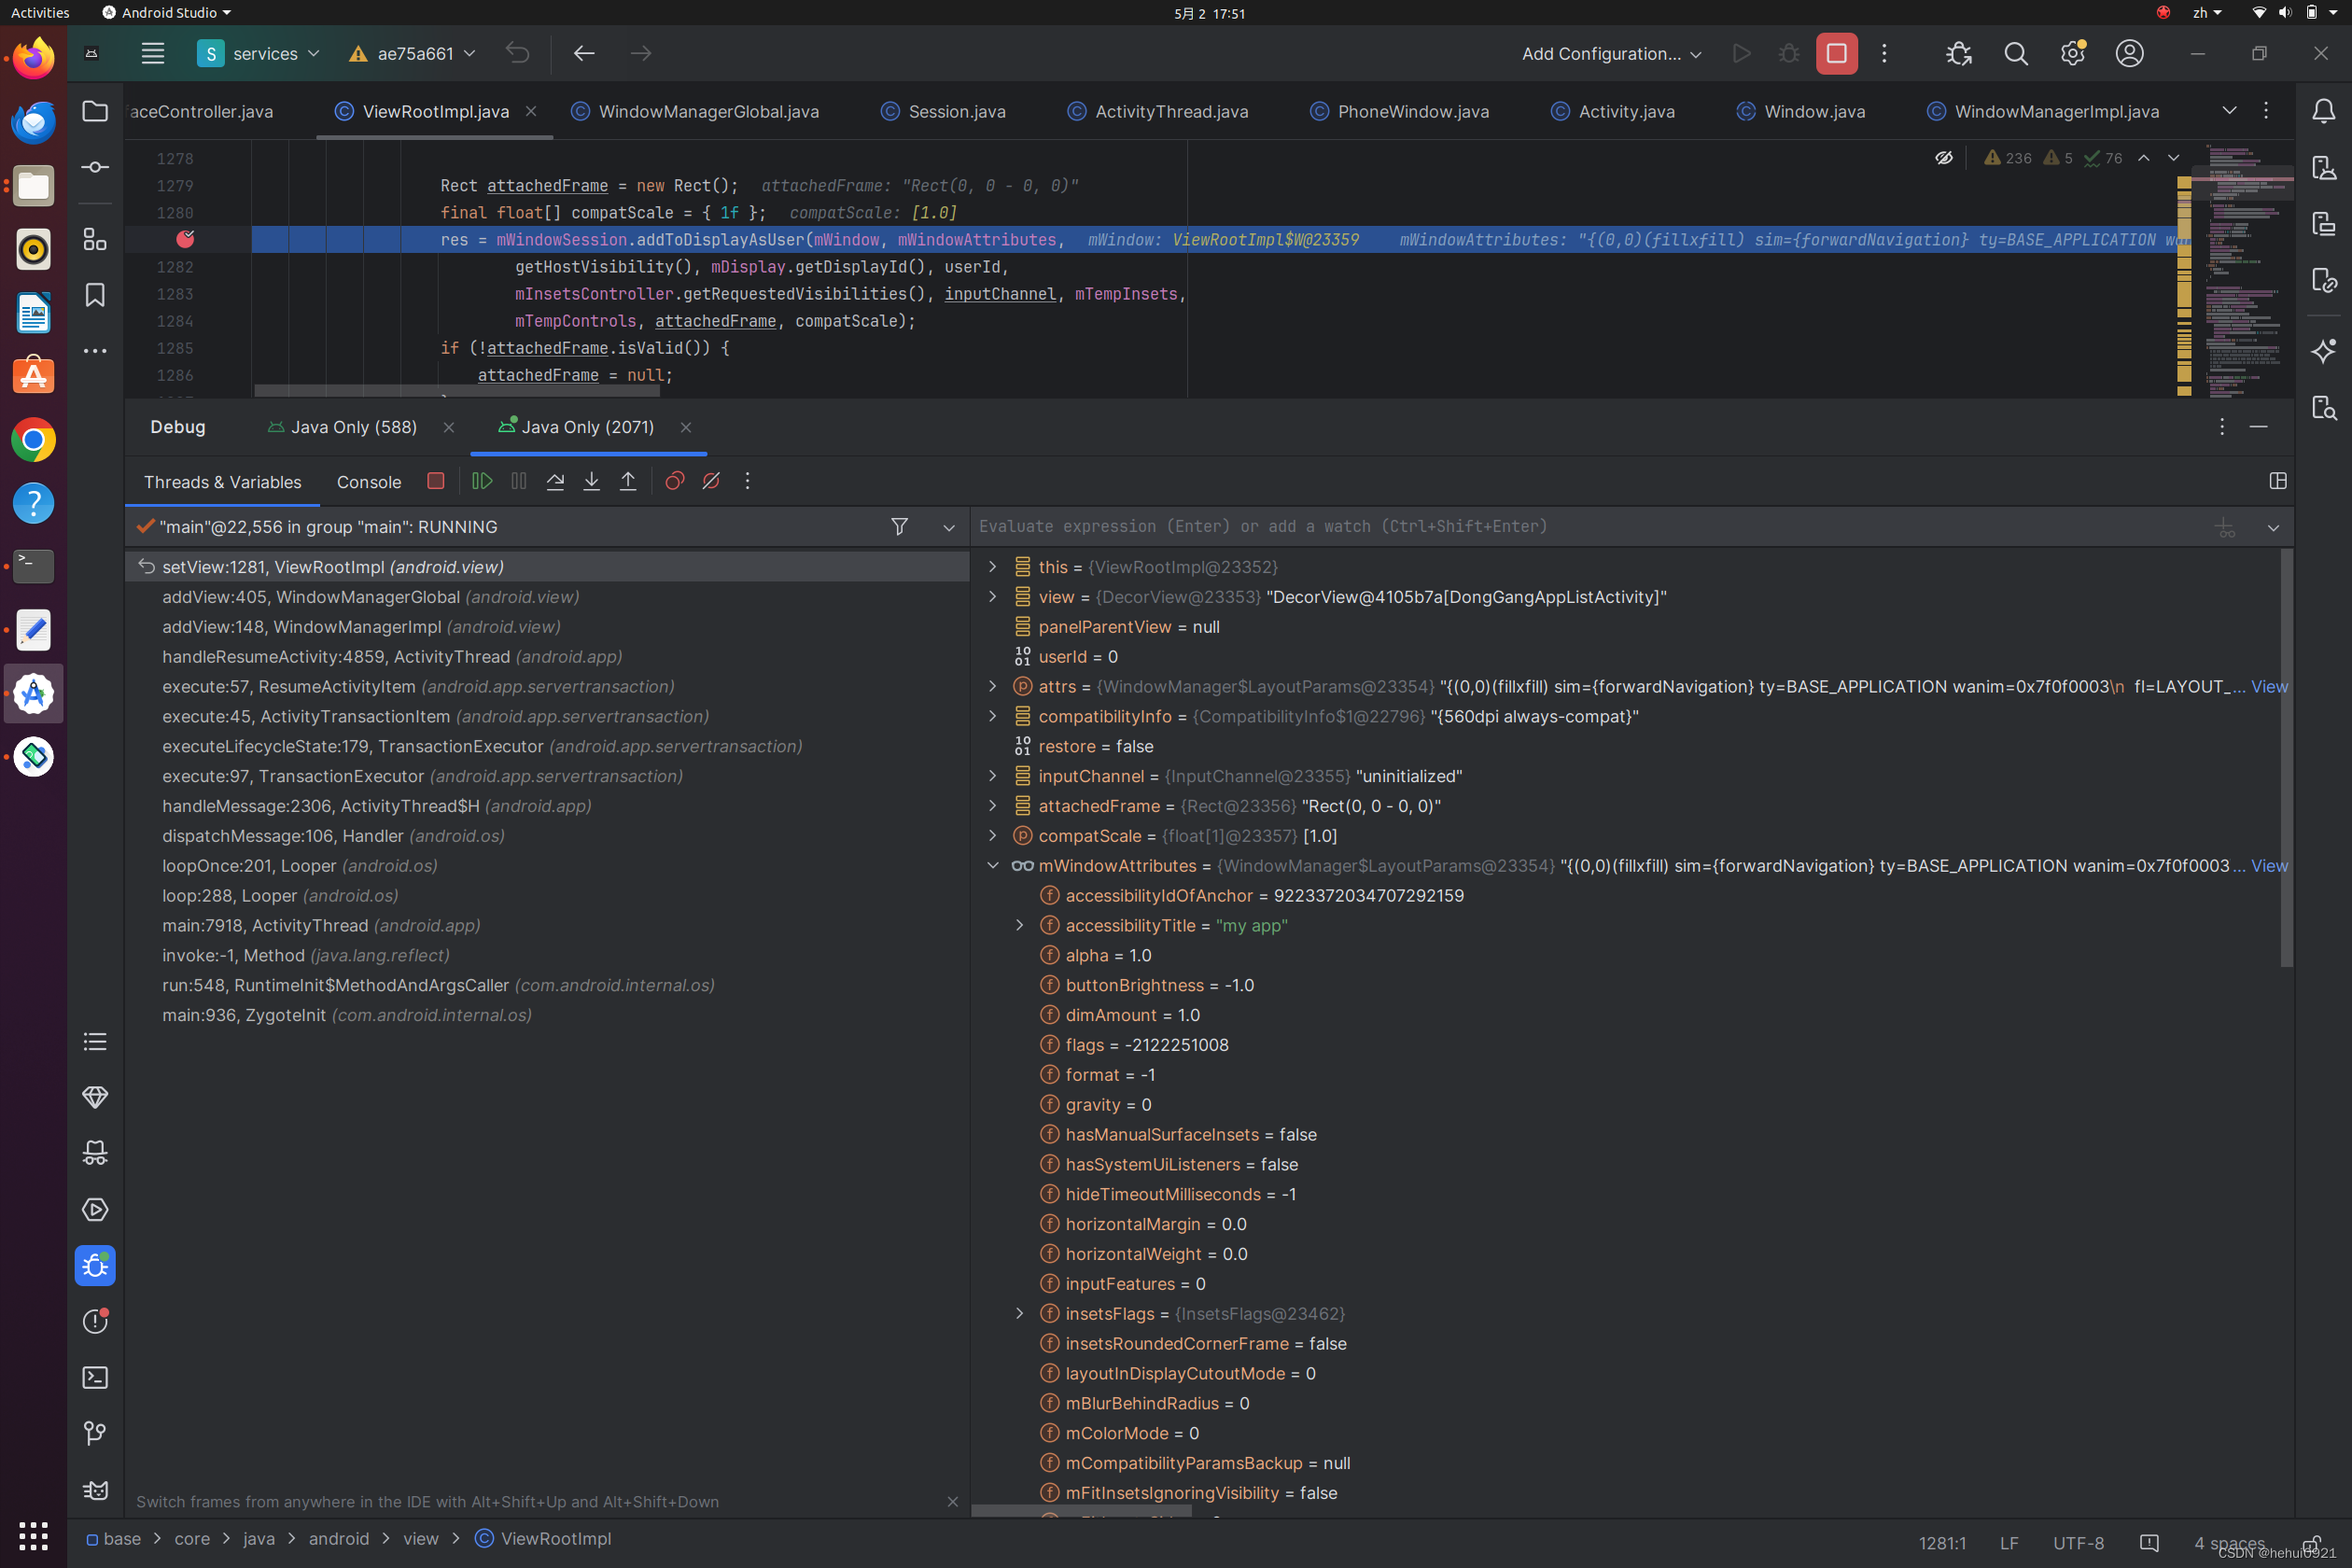
Task: Open the Commit tool window icon
Action: tap(95, 167)
